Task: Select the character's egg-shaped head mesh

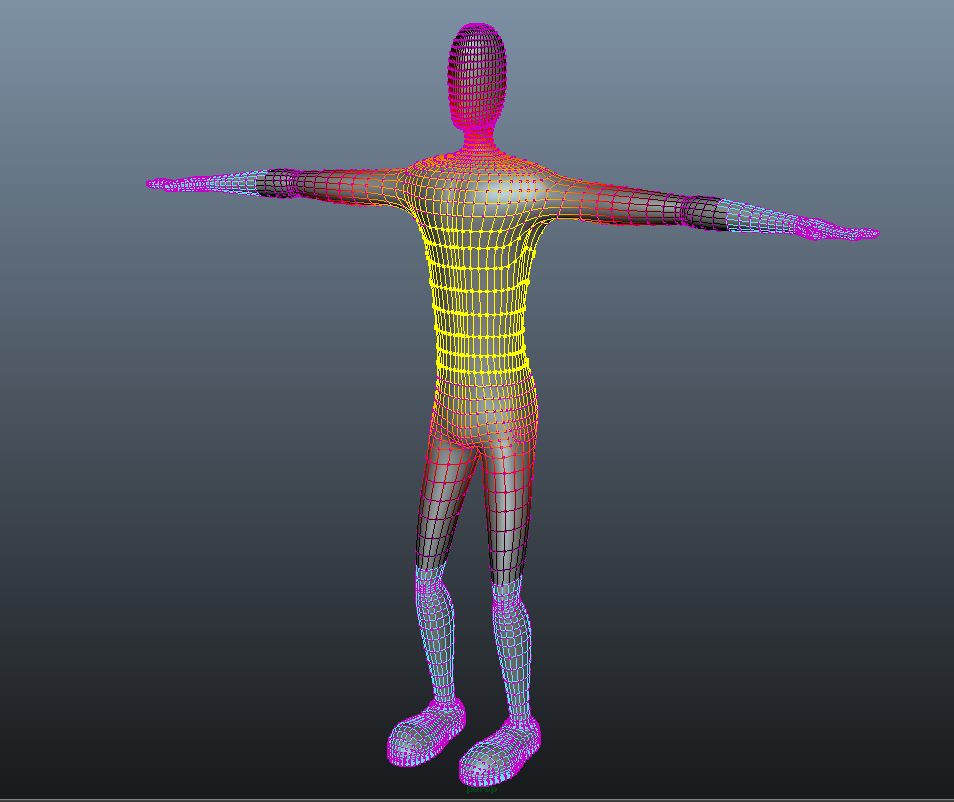Action: point(478,76)
